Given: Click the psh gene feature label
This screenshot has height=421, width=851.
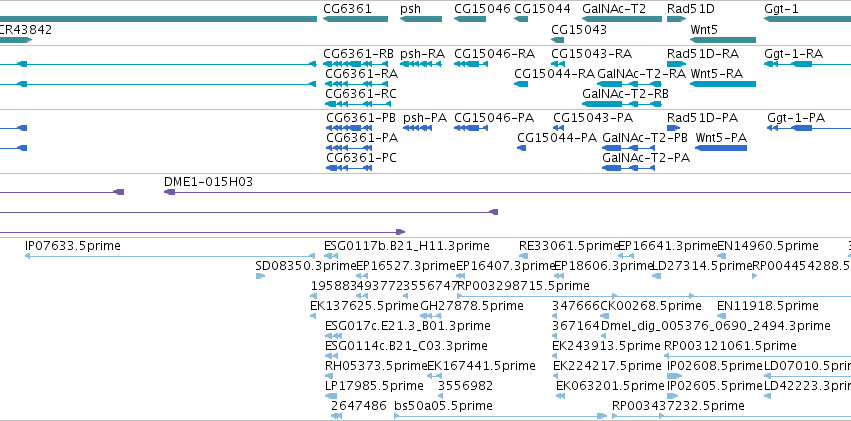Looking at the screenshot, I should point(410,9).
